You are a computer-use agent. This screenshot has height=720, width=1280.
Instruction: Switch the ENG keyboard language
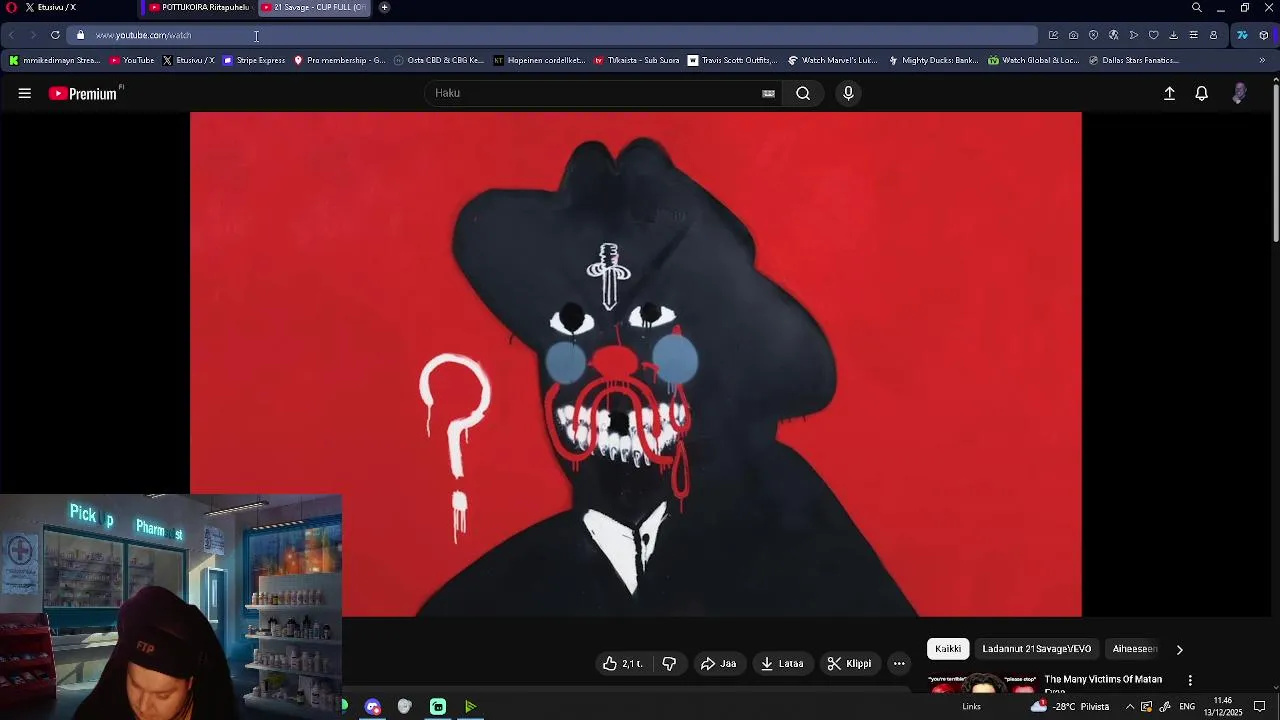1187,707
